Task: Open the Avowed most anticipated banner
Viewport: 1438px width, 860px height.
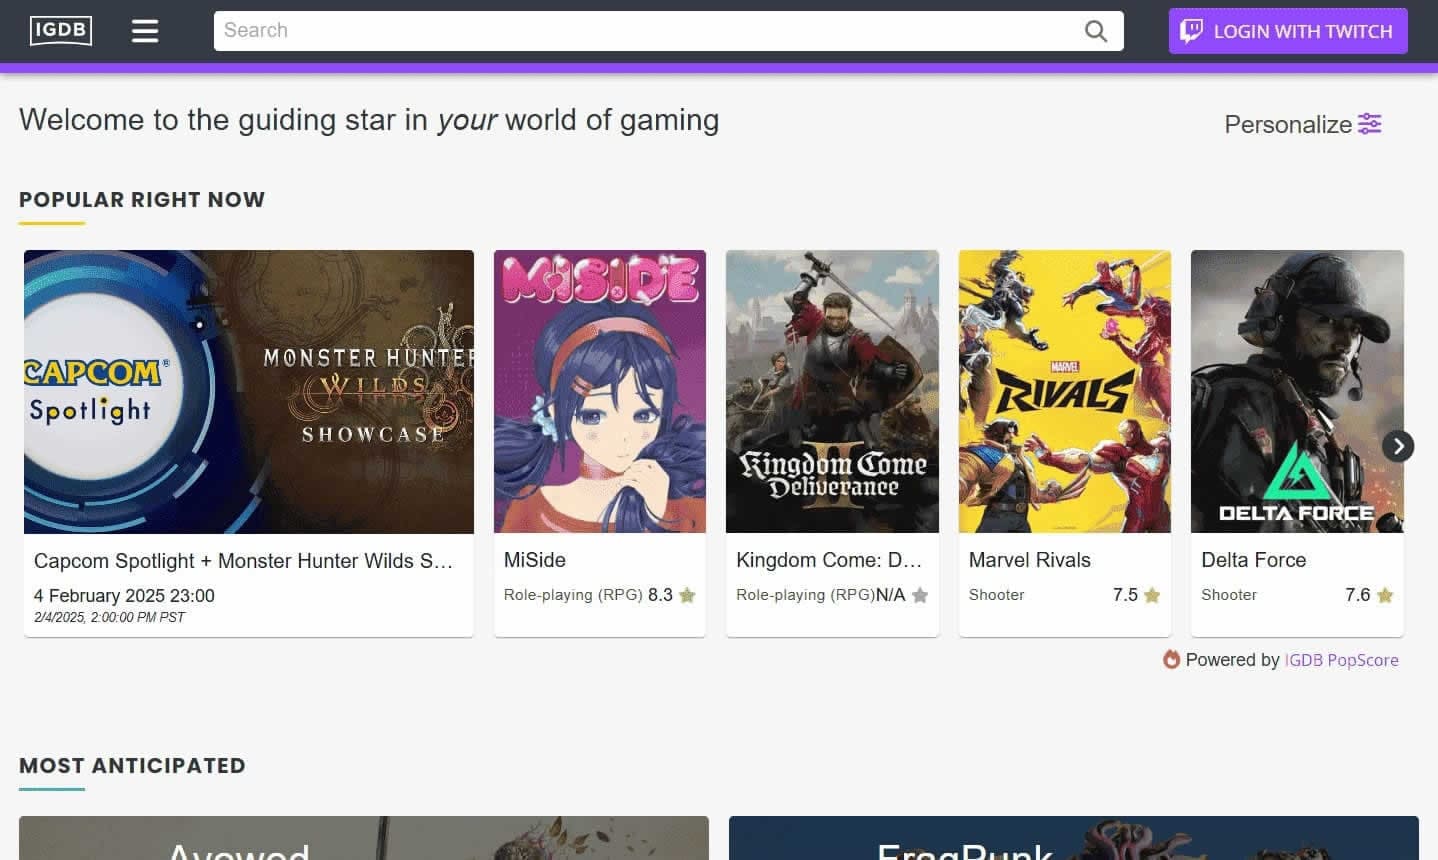Action: click(x=364, y=838)
